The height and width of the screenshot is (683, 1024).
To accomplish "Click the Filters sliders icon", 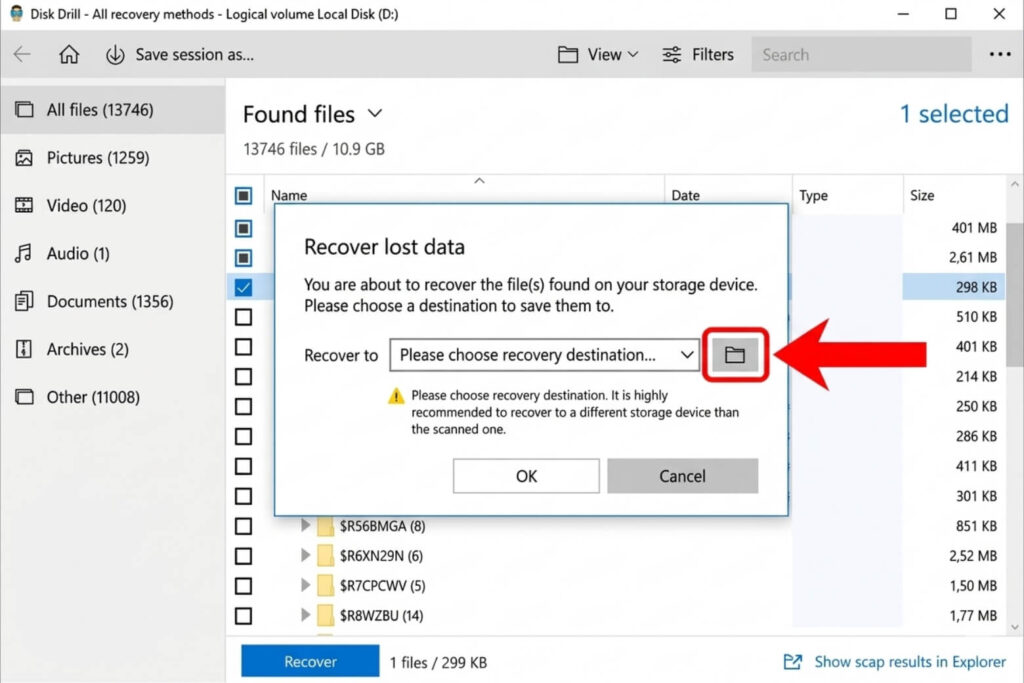I will point(674,55).
